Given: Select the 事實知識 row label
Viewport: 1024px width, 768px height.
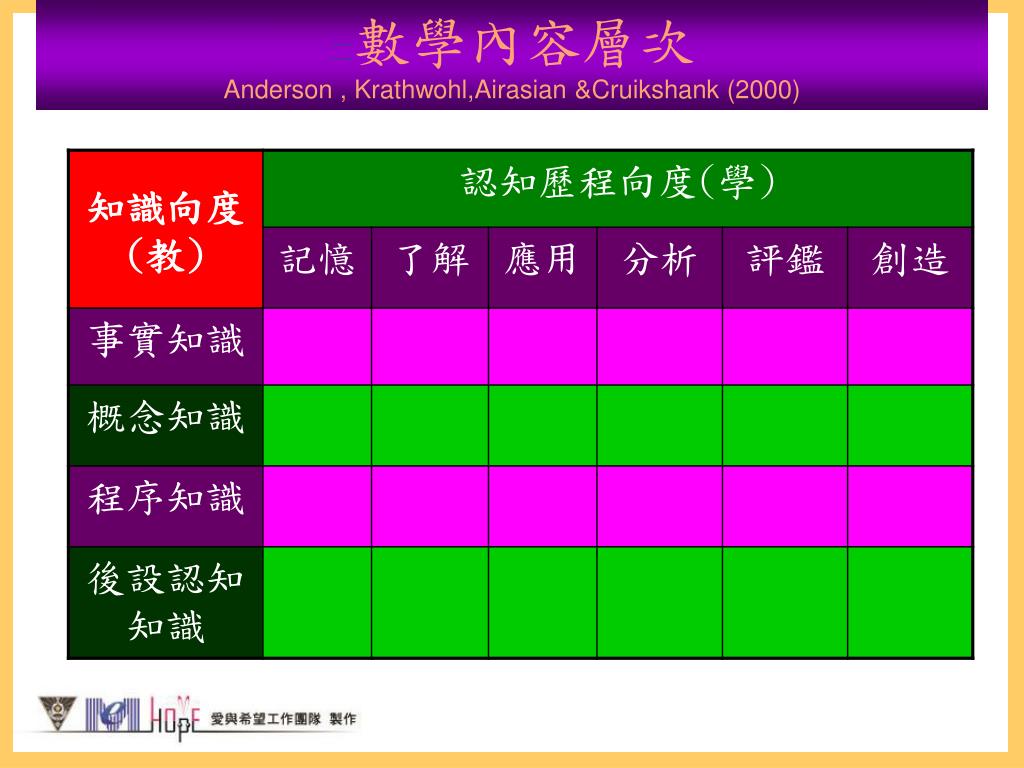Looking at the screenshot, I should pos(166,347).
